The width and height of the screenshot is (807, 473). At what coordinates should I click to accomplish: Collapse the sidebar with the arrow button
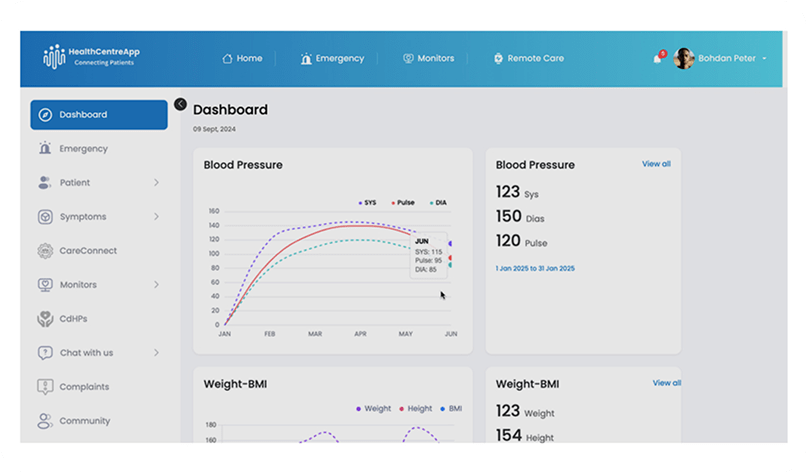click(180, 104)
